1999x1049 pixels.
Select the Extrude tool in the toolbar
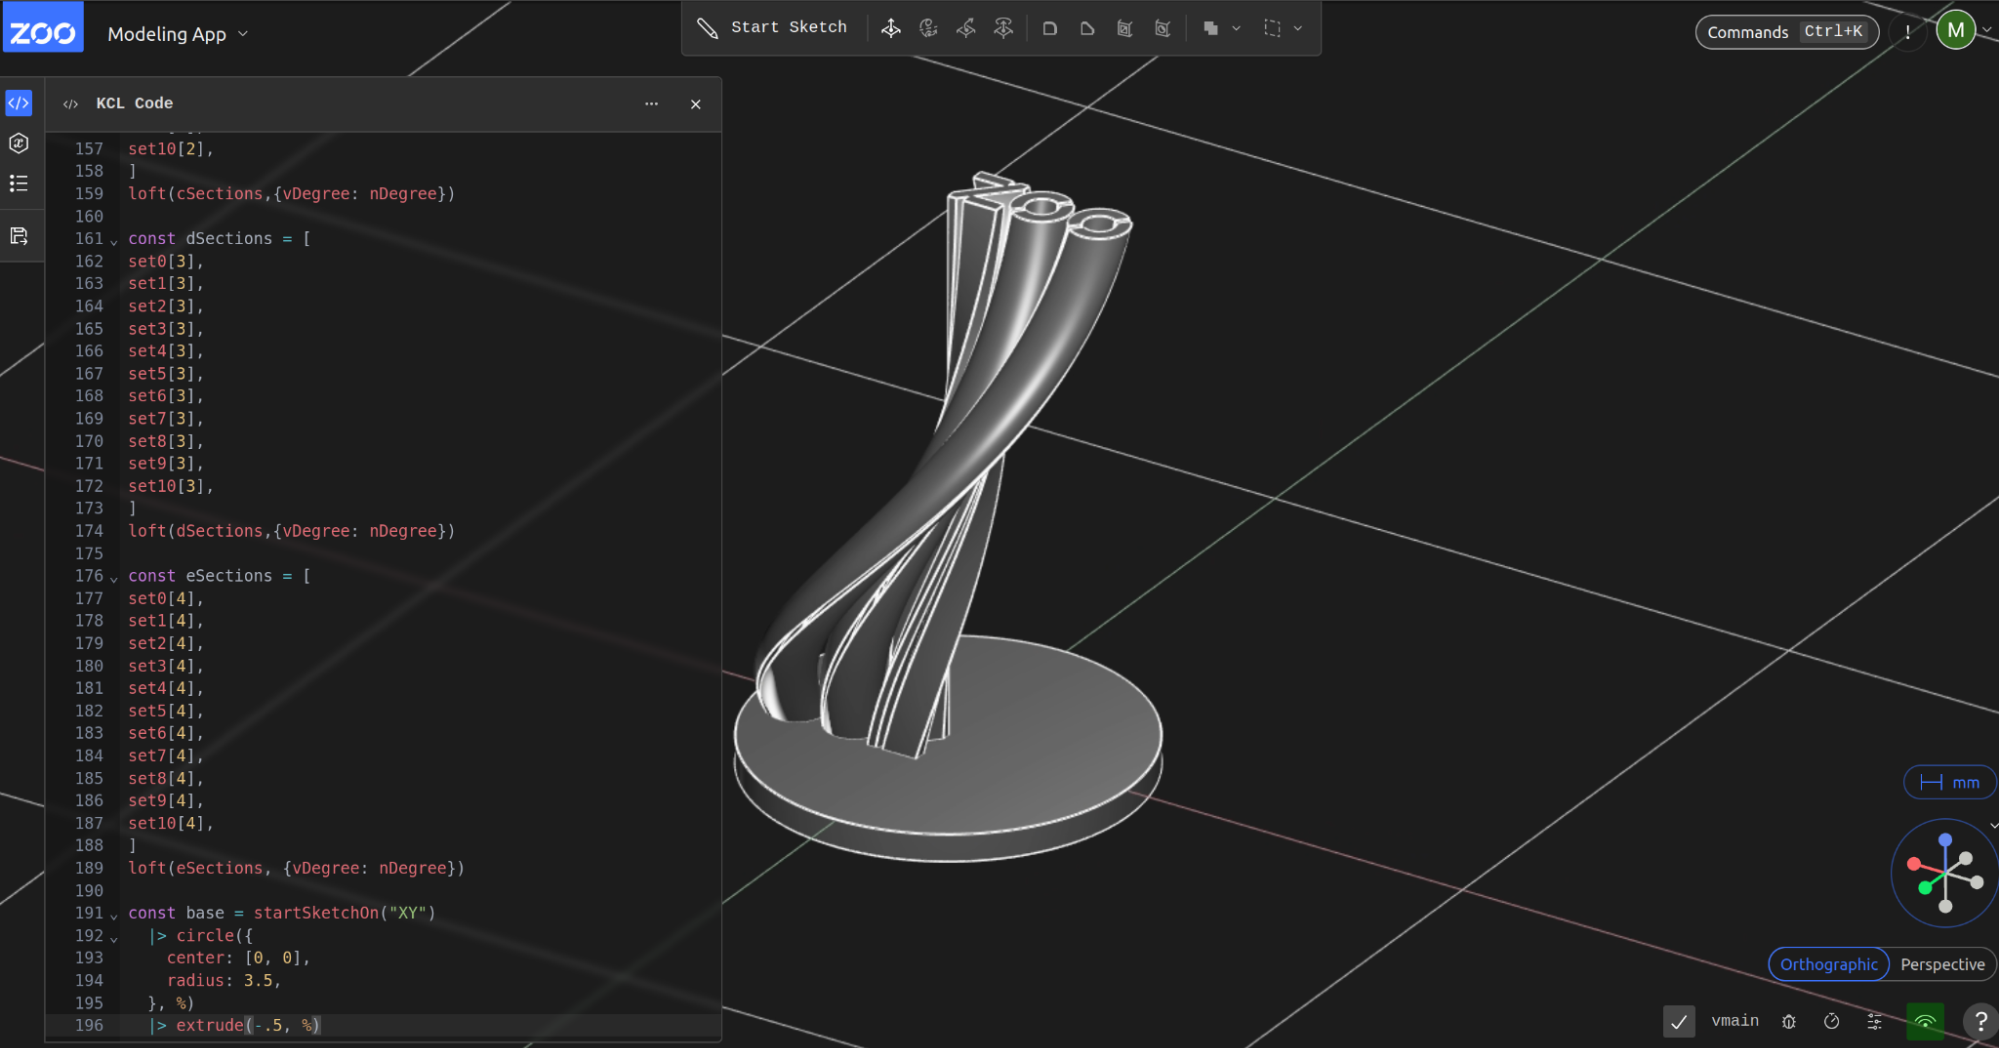[890, 28]
